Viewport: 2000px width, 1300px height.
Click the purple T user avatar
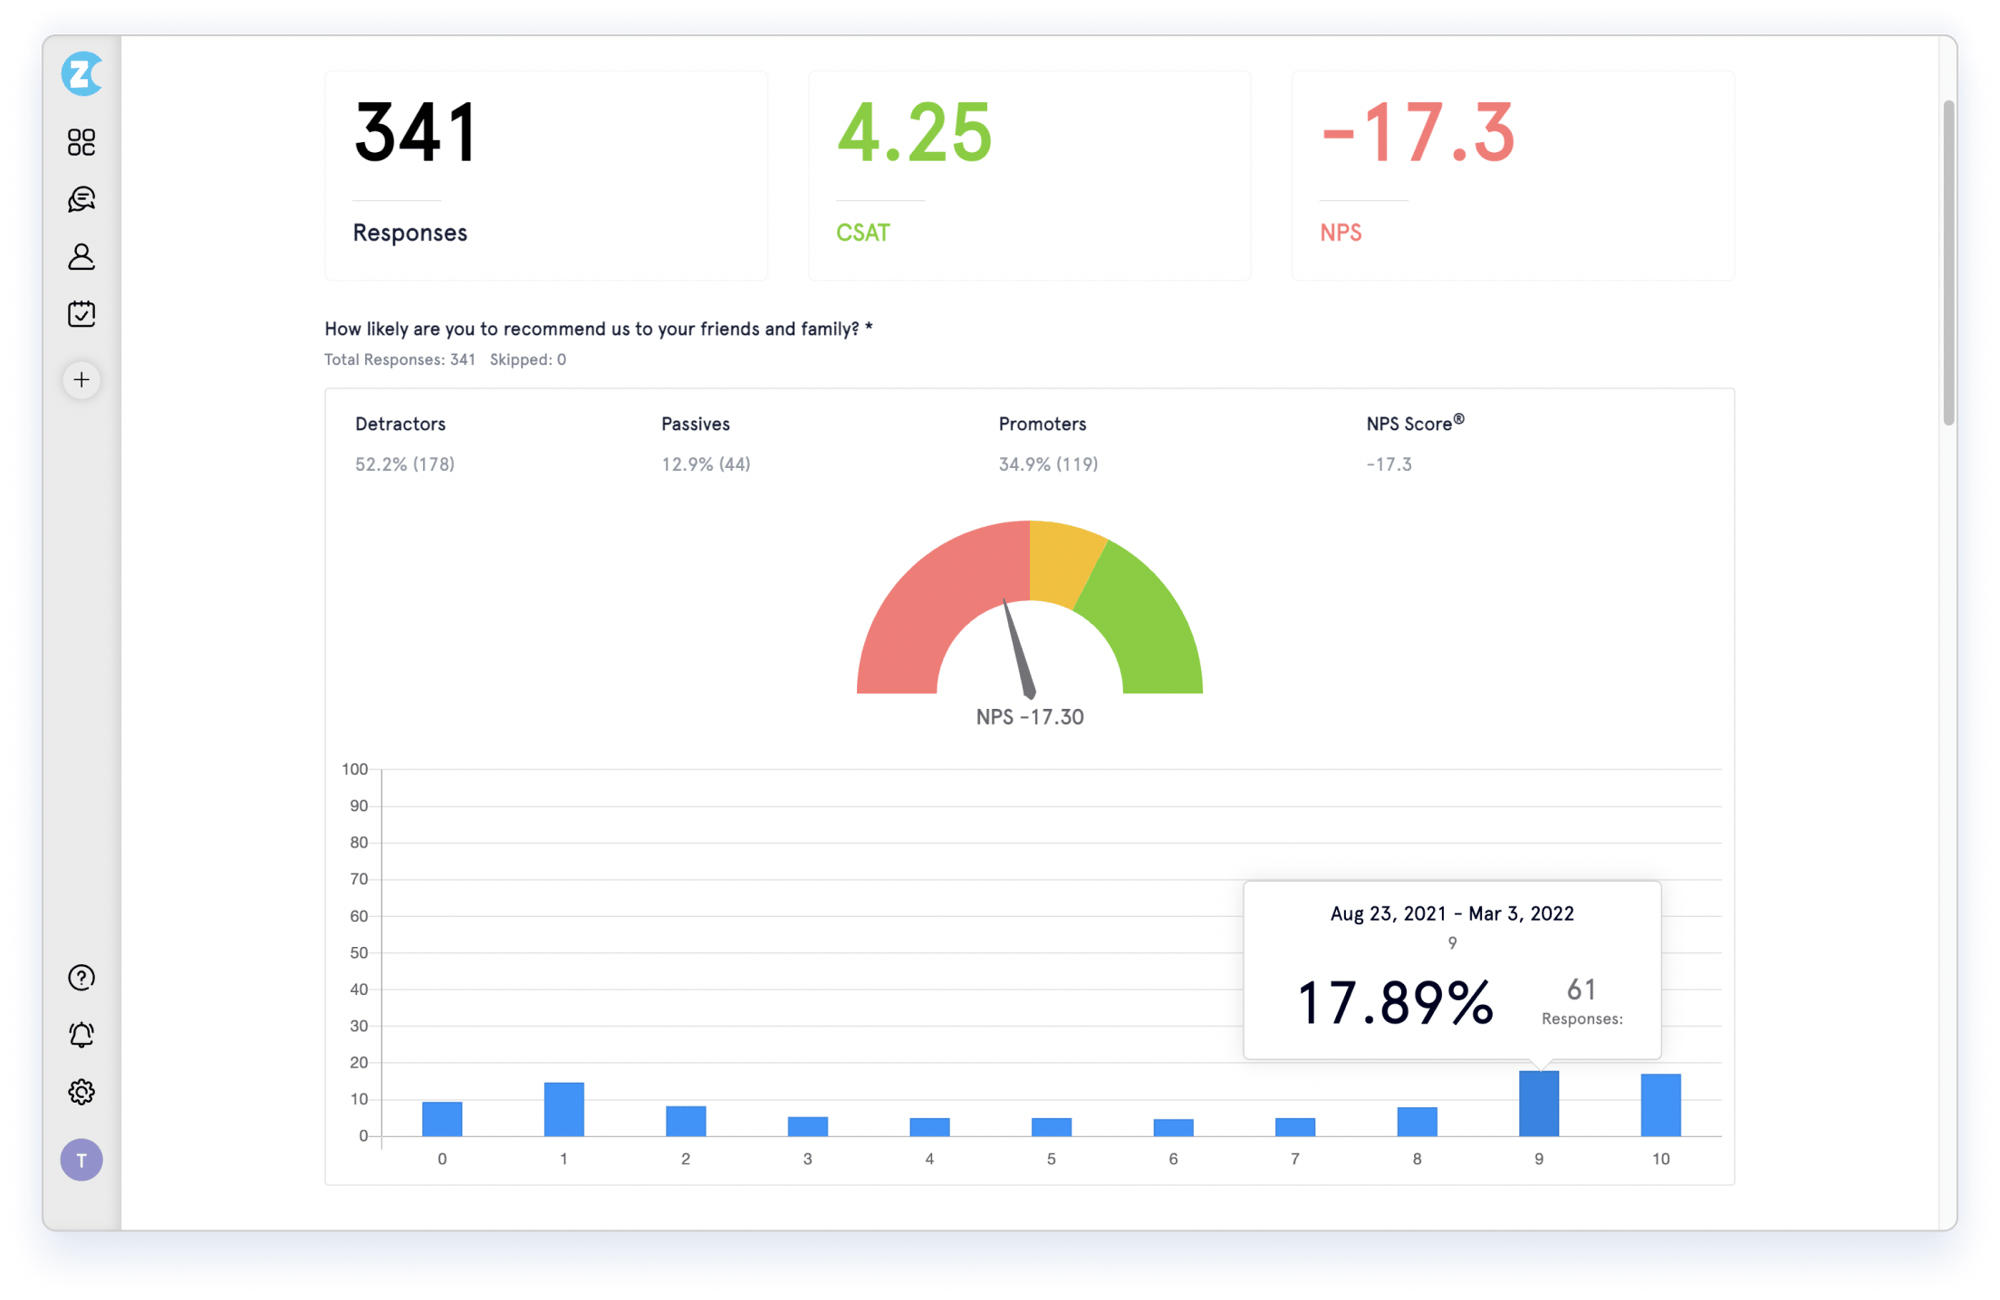[x=81, y=1160]
